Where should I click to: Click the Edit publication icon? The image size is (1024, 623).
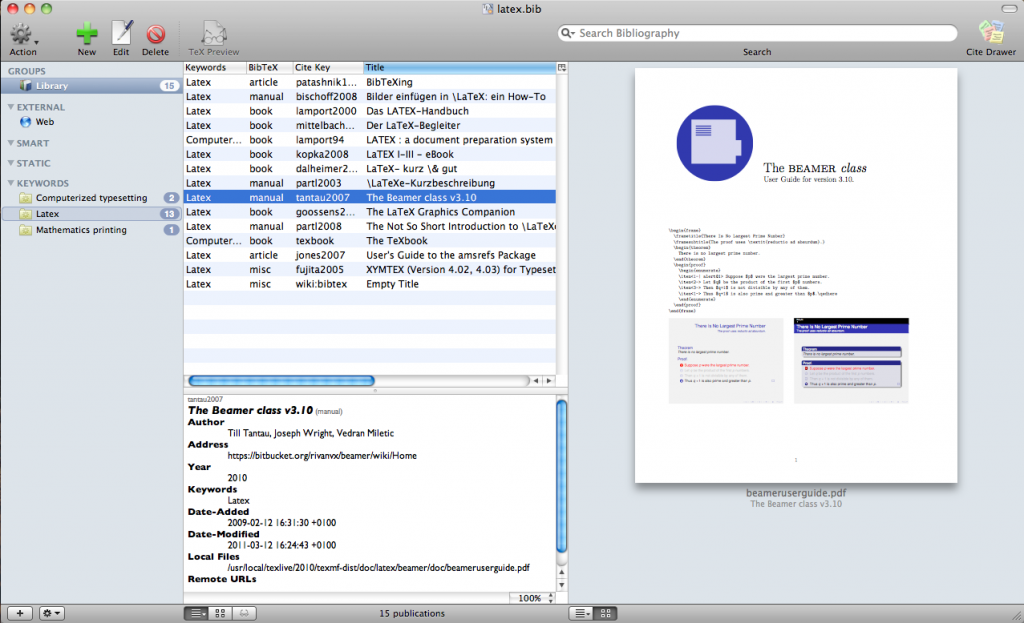point(121,35)
